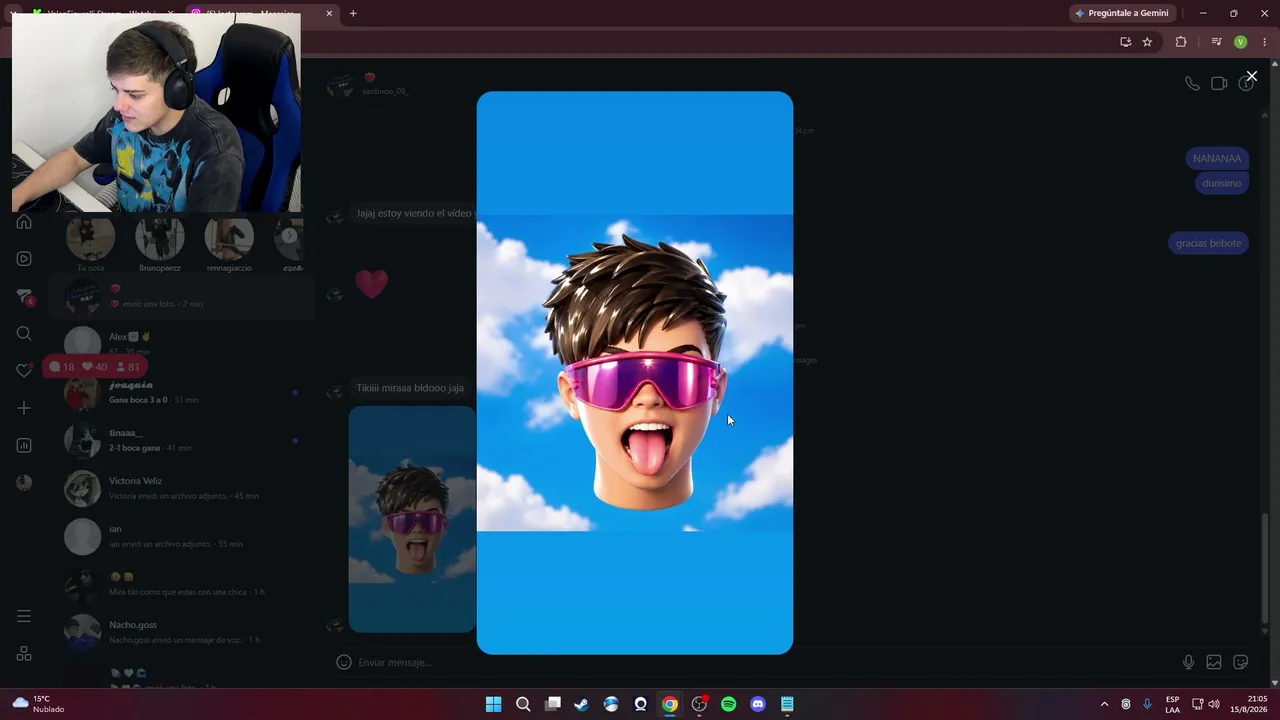The image size is (1280, 720).
Task: Click the sent message 'gracias bebote'
Action: point(1208,243)
